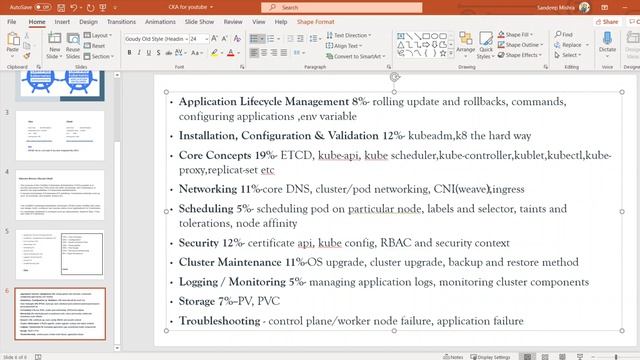The width and height of the screenshot is (640, 360).
Task: Open the Review tab
Action: coord(233,22)
